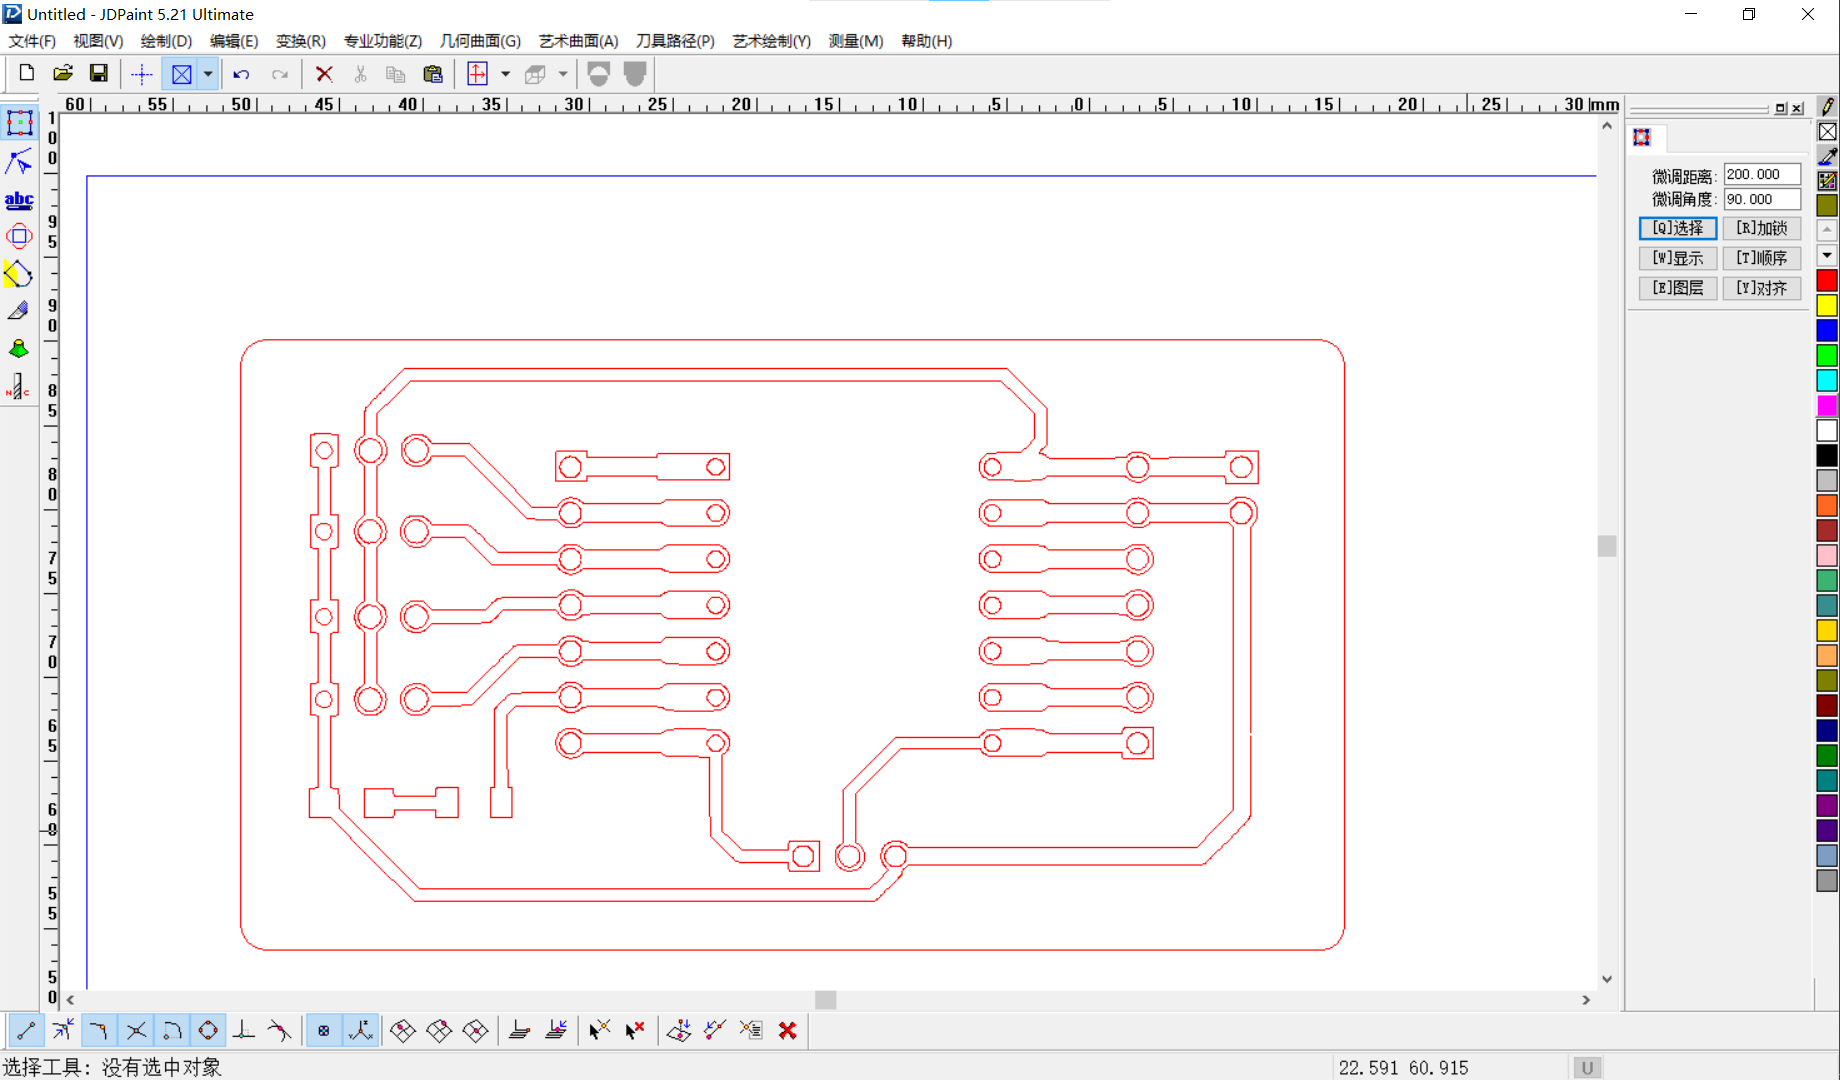Save the drawing with the floppy disk icon
Viewport: 1840px width, 1080px height.
tap(98, 73)
